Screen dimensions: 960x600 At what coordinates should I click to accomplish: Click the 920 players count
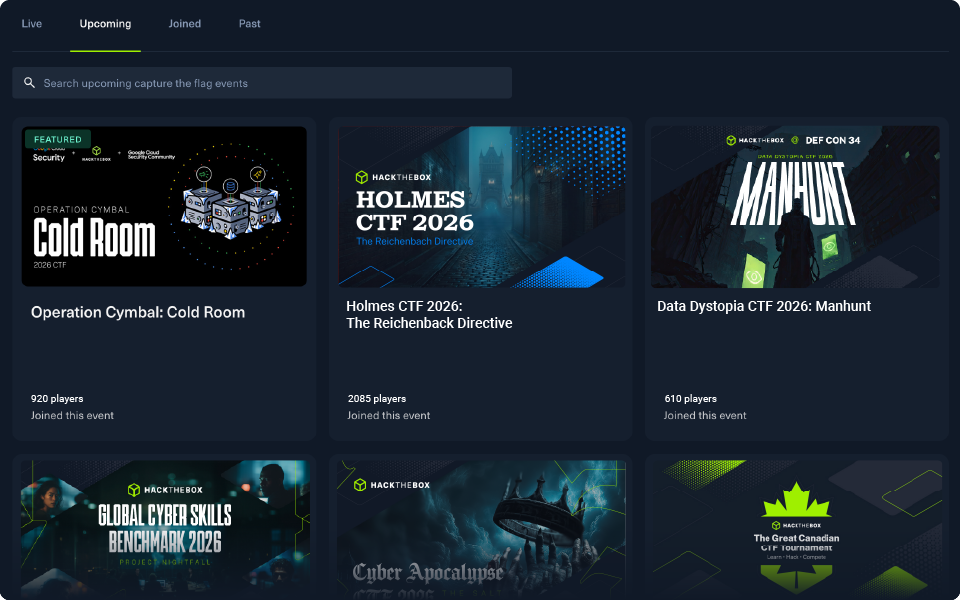(57, 399)
